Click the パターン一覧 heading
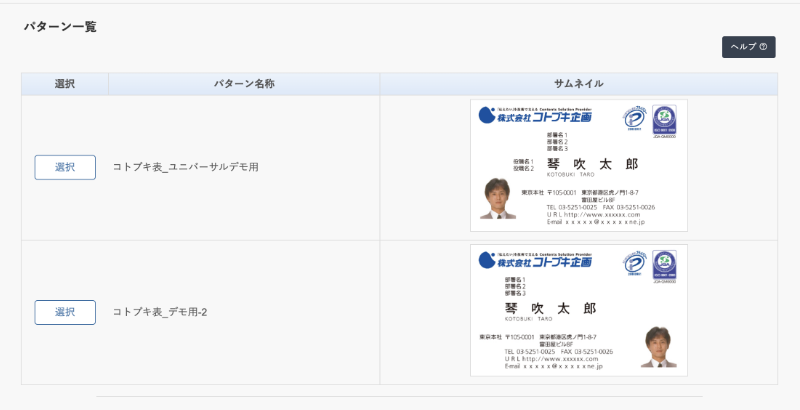 (60, 27)
